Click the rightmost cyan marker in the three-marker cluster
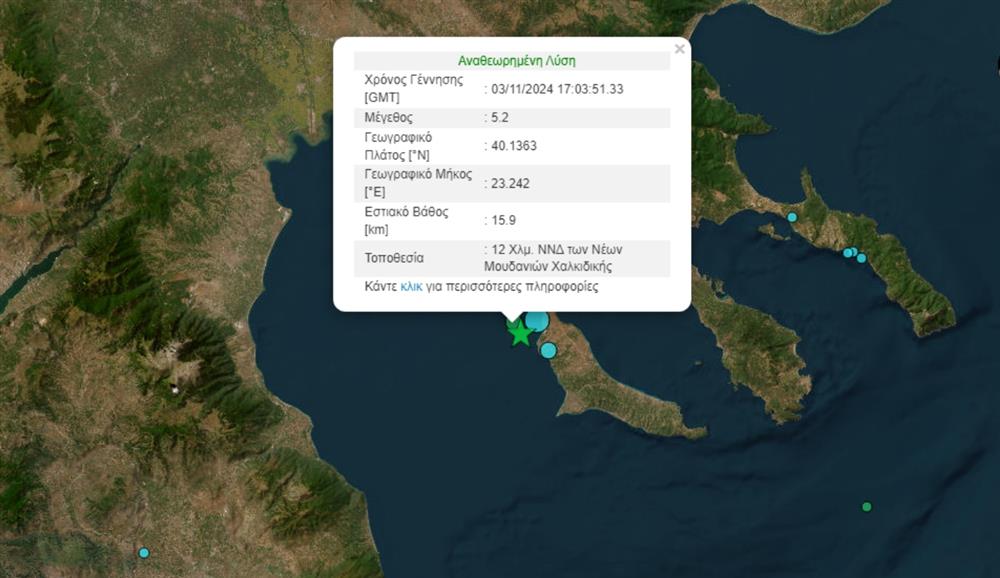Screen dimensions: 1000x578 [x=861, y=258]
